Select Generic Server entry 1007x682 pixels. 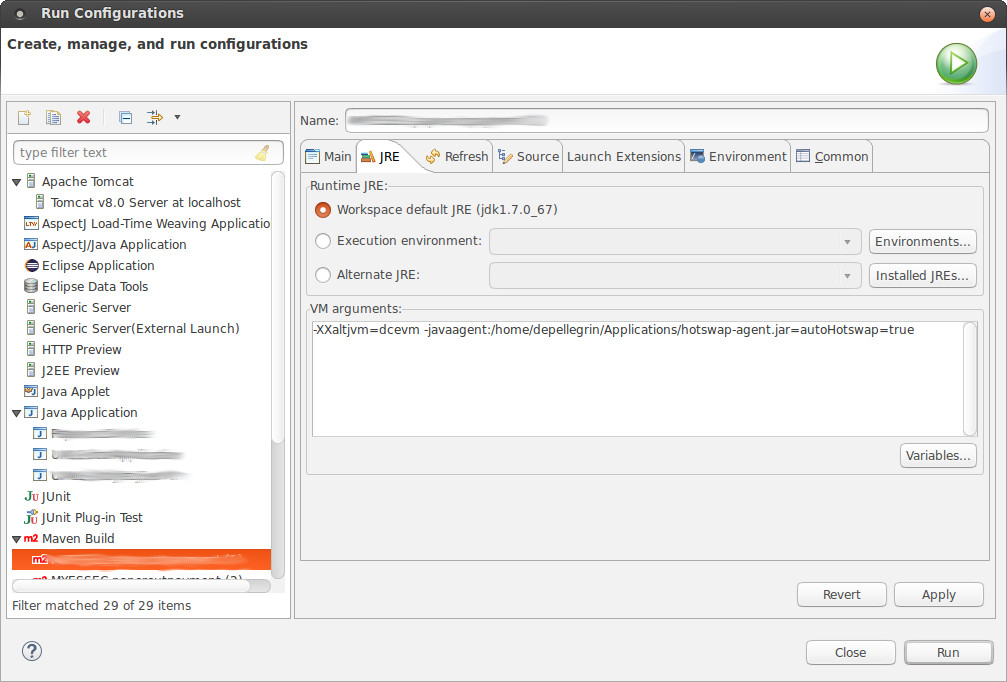(x=87, y=308)
